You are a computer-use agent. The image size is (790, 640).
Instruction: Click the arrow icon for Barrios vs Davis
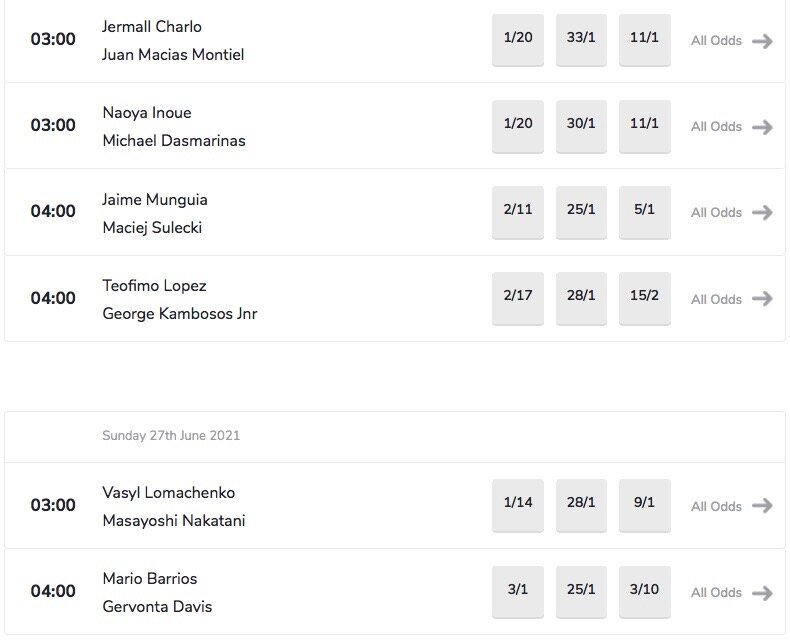click(762, 593)
